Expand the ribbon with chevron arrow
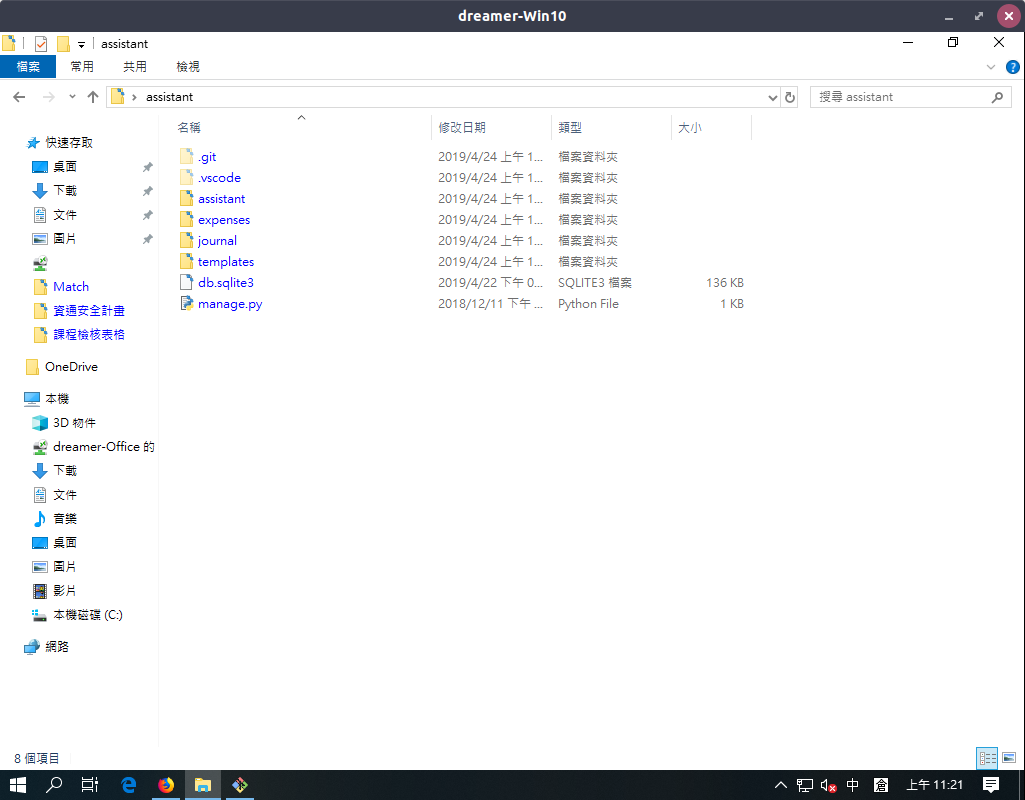The height and width of the screenshot is (800, 1025). (991, 67)
